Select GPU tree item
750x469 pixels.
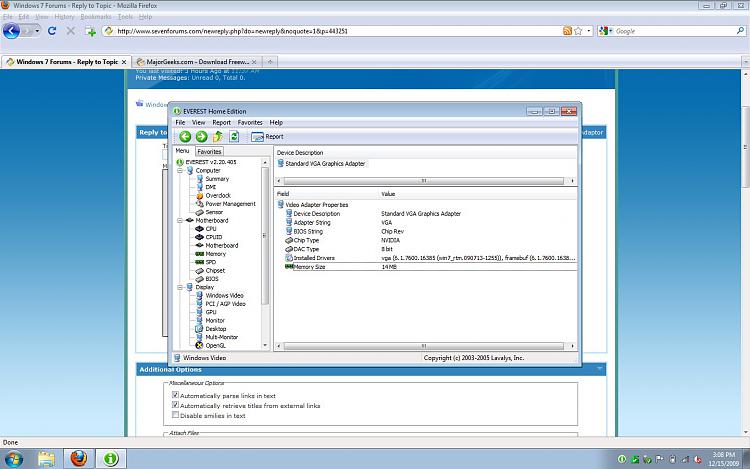pos(211,312)
